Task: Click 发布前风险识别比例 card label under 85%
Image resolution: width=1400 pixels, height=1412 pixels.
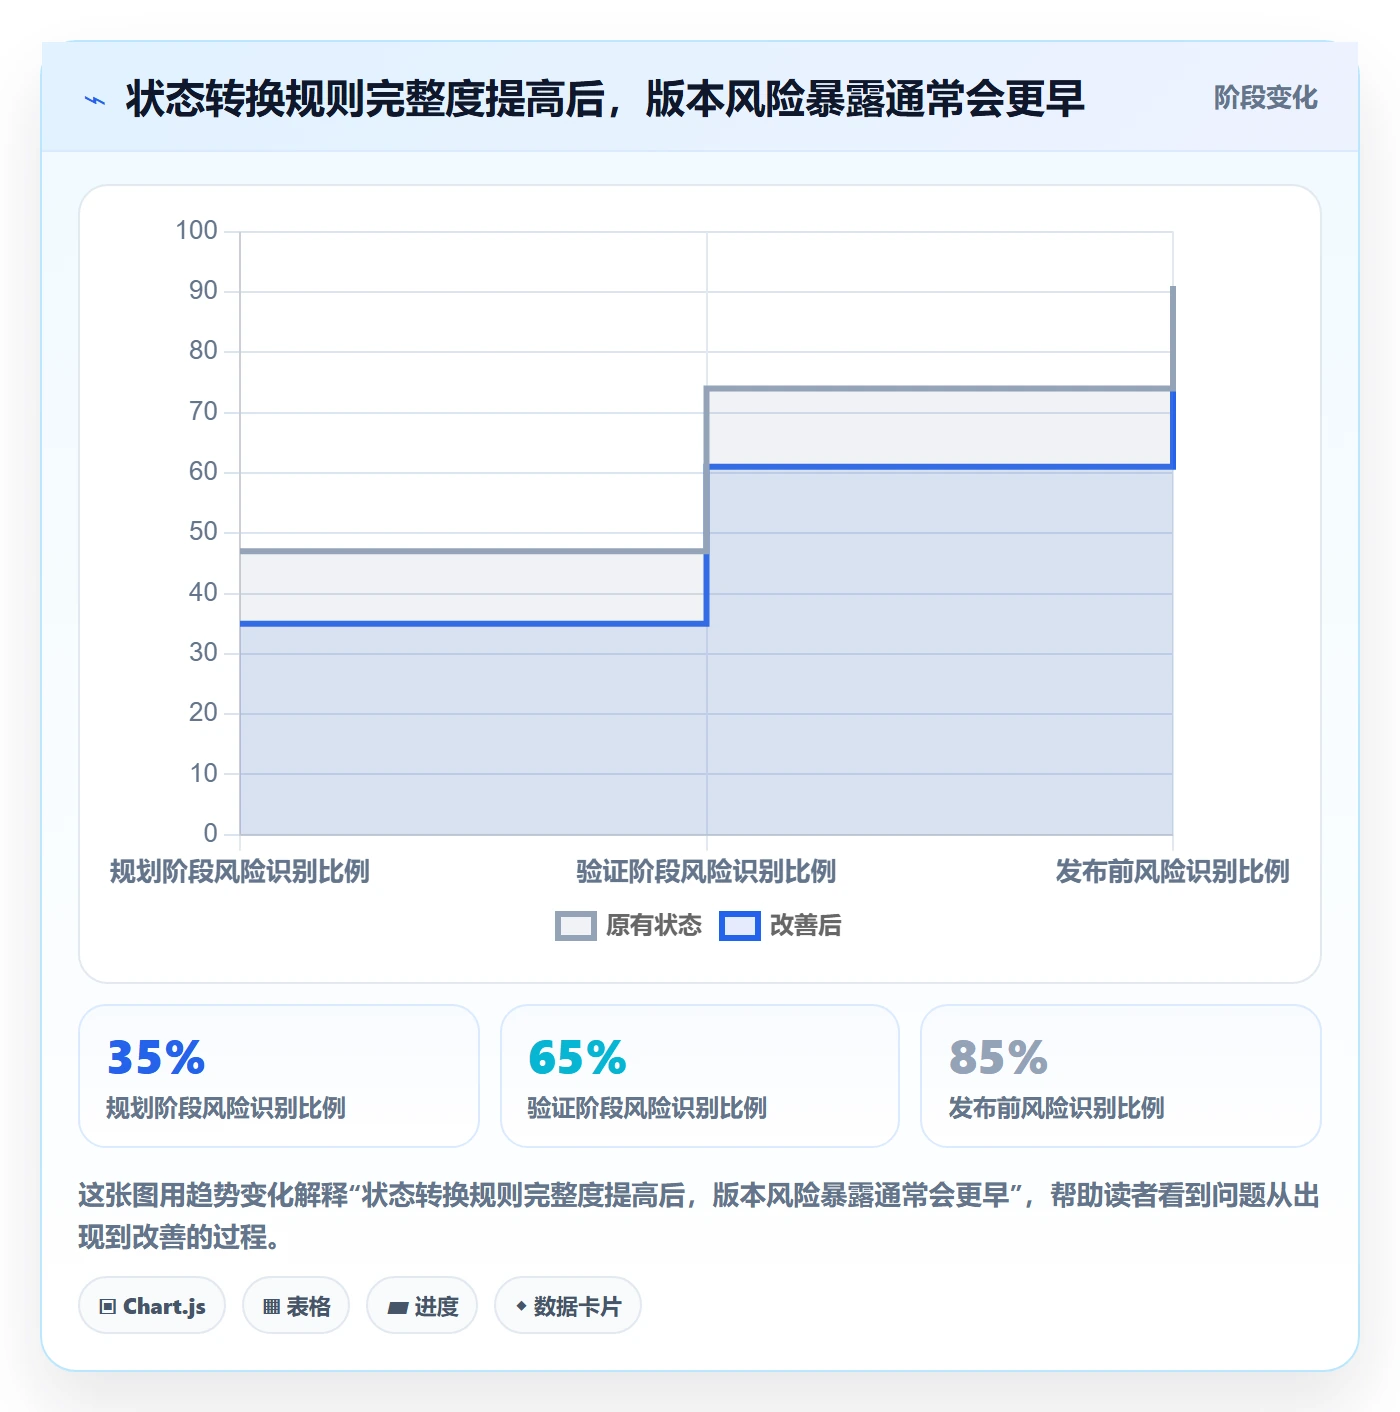Action: 1056,1108
